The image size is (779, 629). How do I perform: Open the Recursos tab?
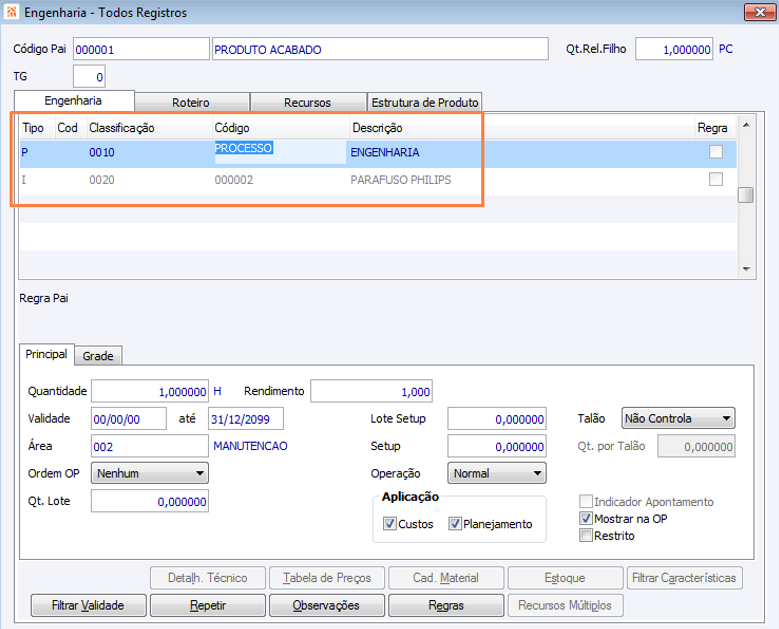tap(308, 102)
